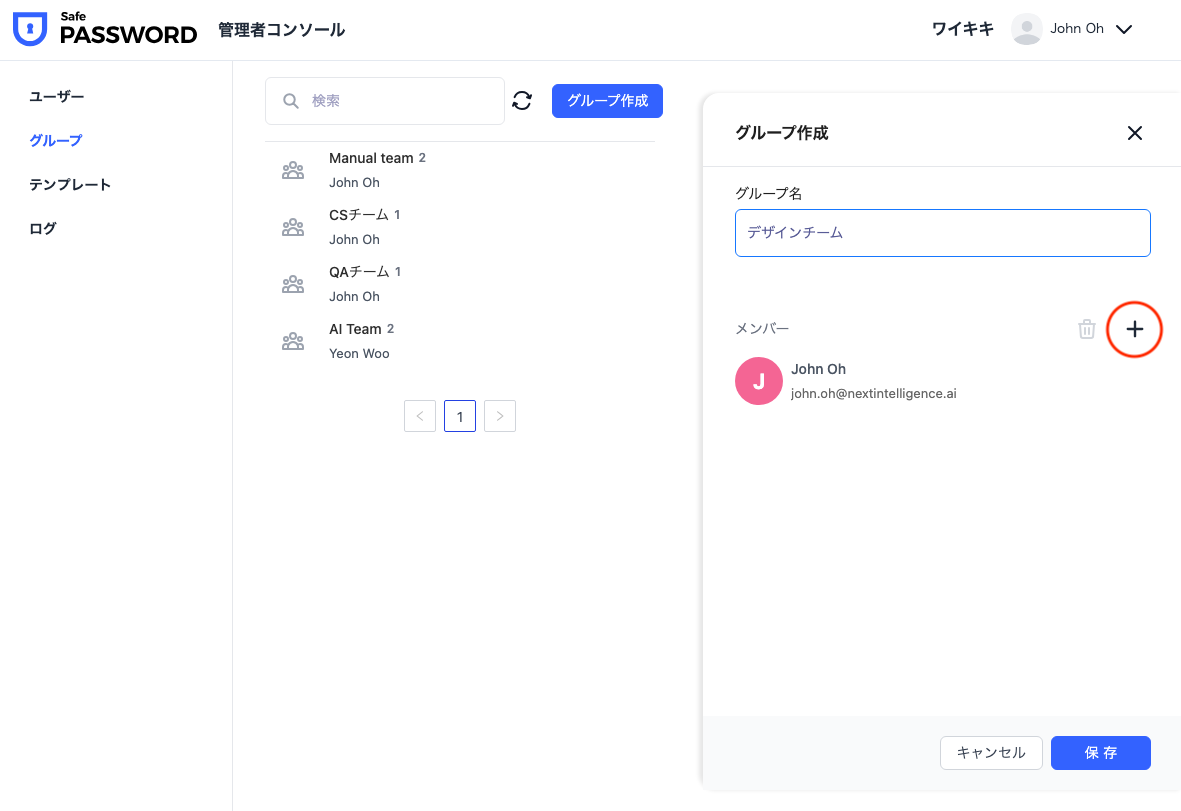Click the Manual team group icon
The width and height of the screenshot is (1181, 811).
293,170
